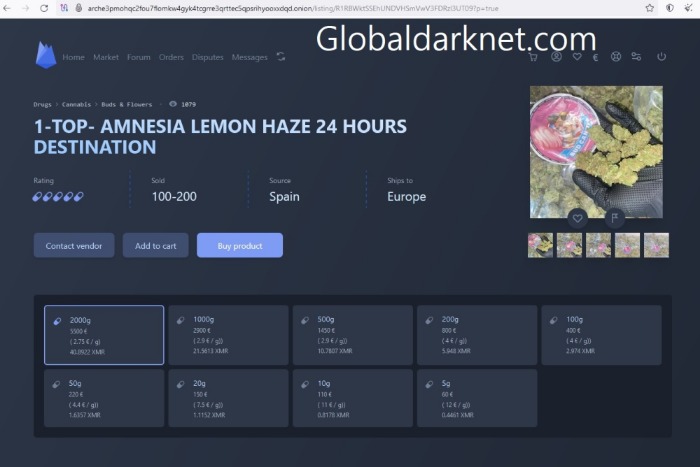The image size is (700, 467).
Task: Open the user profile icon
Action: pyautogui.click(x=556, y=56)
